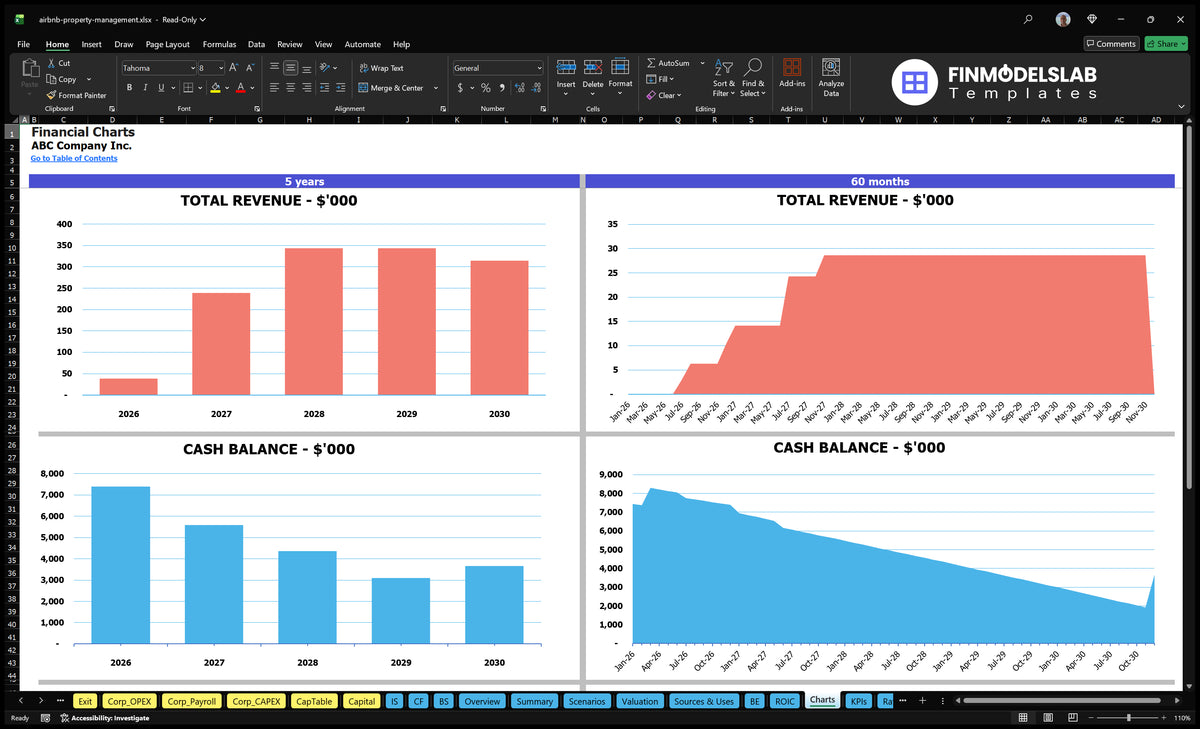
Task: Click the zoom slider in status bar
Action: [1129, 718]
